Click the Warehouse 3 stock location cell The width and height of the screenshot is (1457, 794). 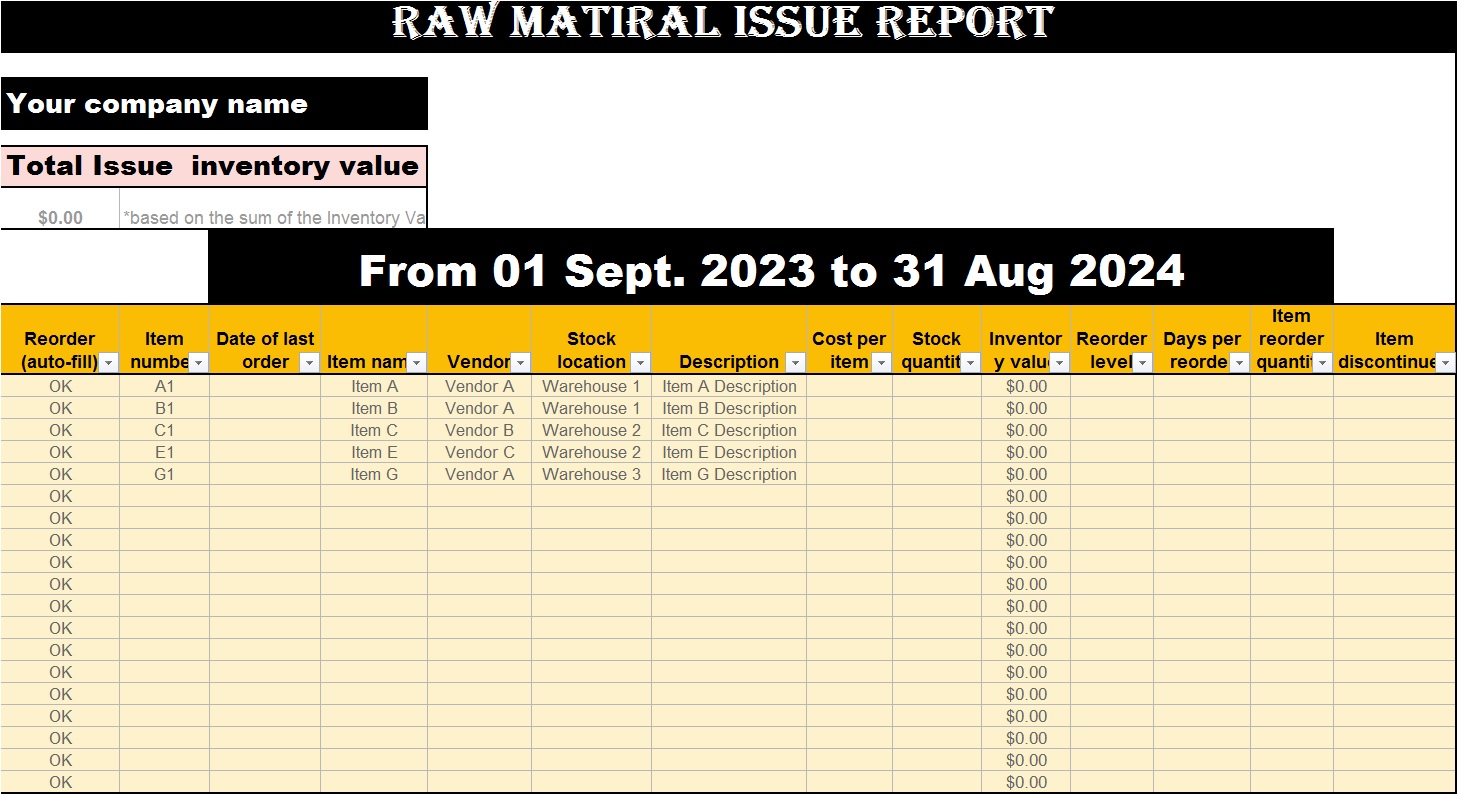tap(591, 474)
